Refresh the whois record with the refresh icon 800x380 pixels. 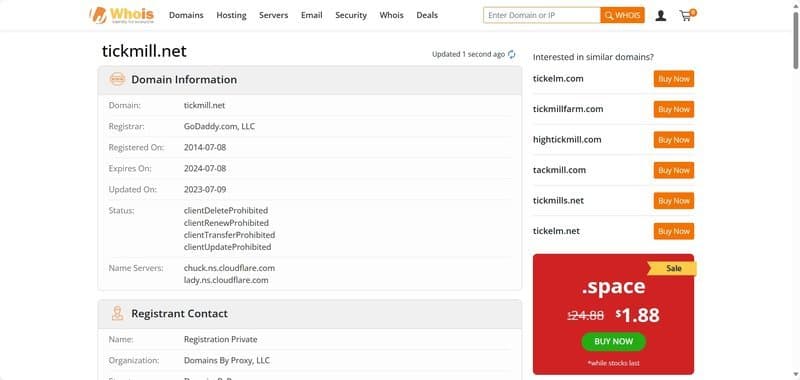(x=512, y=54)
